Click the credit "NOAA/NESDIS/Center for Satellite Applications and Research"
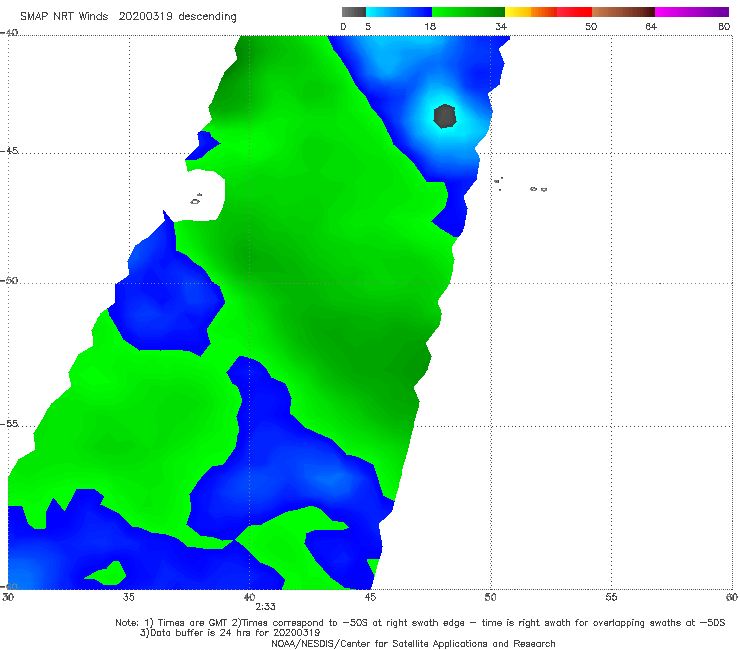Screen dimensions: 740x650 point(413,644)
